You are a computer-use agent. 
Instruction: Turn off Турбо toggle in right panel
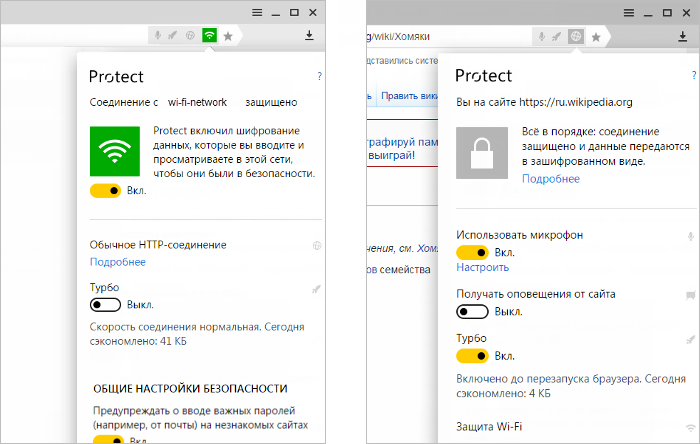point(472,356)
